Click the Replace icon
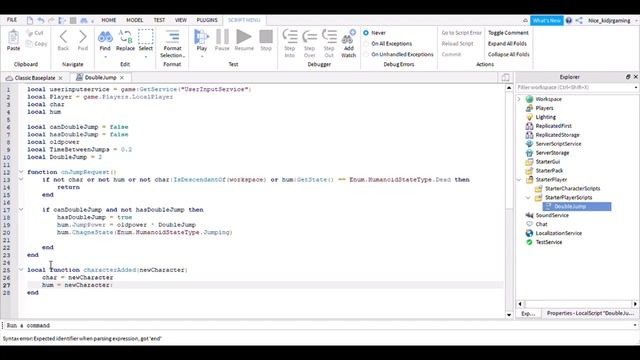This screenshot has width=640, height=360. tap(125, 37)
